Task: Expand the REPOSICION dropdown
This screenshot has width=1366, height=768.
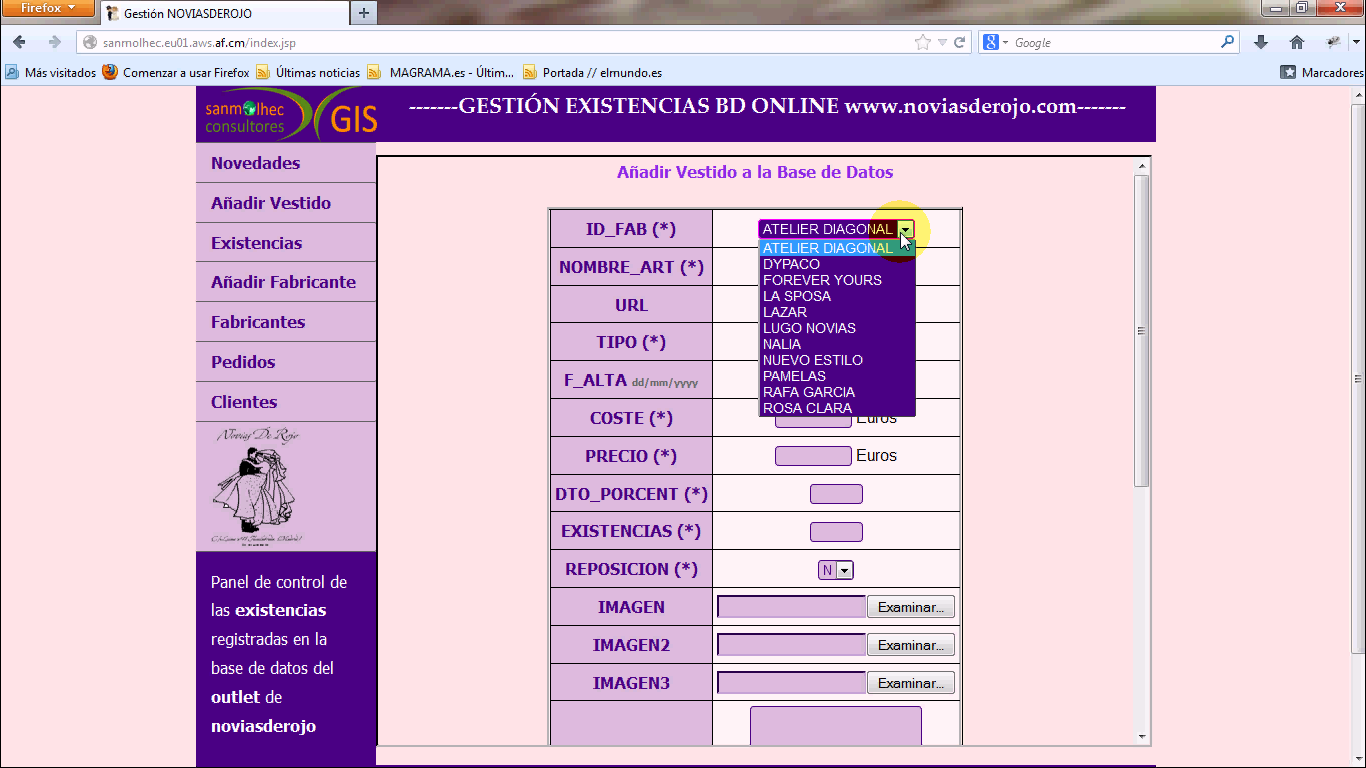Action: 844,570
